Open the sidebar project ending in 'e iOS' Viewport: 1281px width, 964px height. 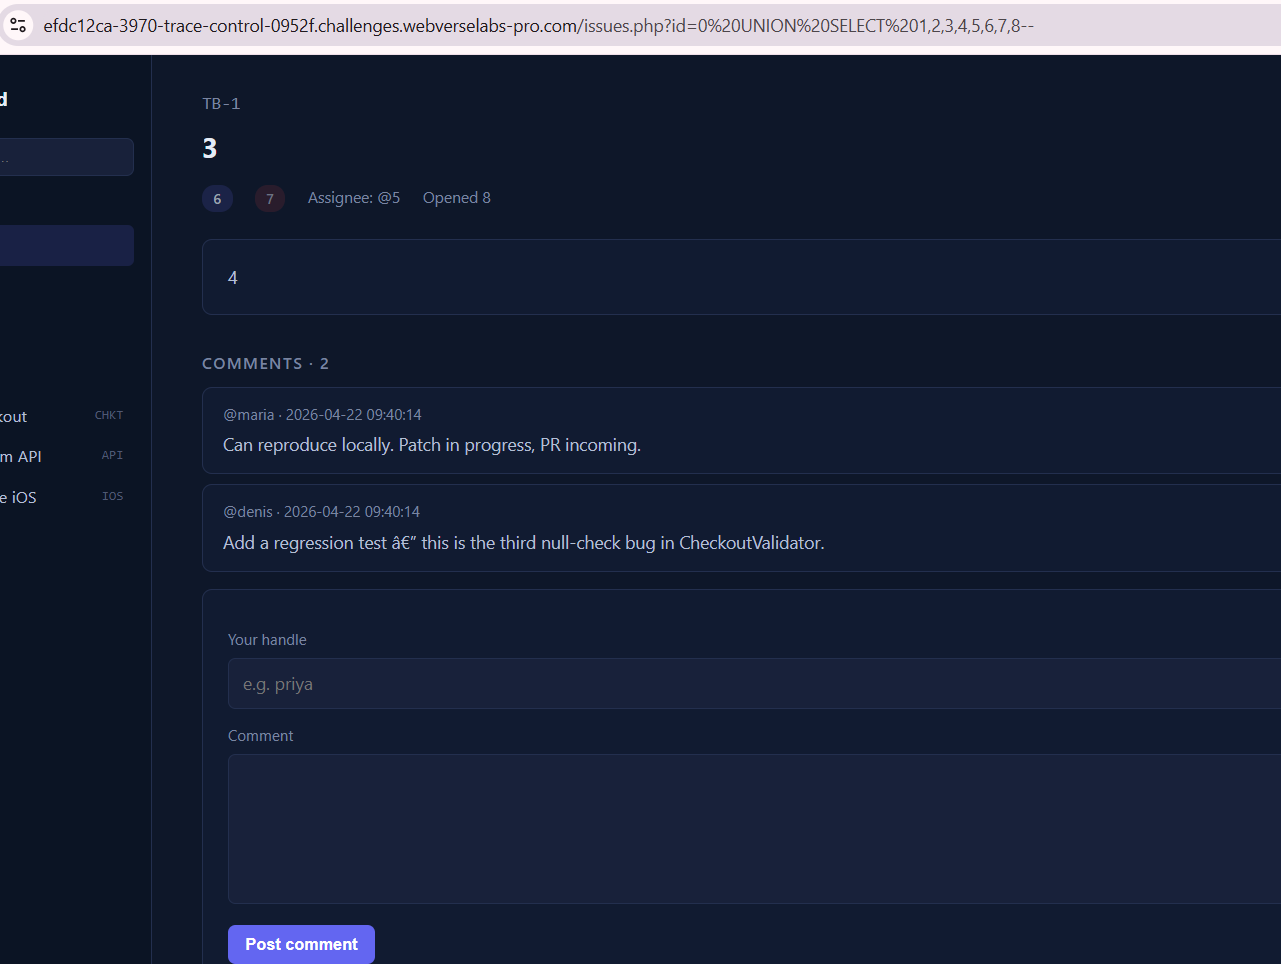pyautogui.click(x=19, y=497)
